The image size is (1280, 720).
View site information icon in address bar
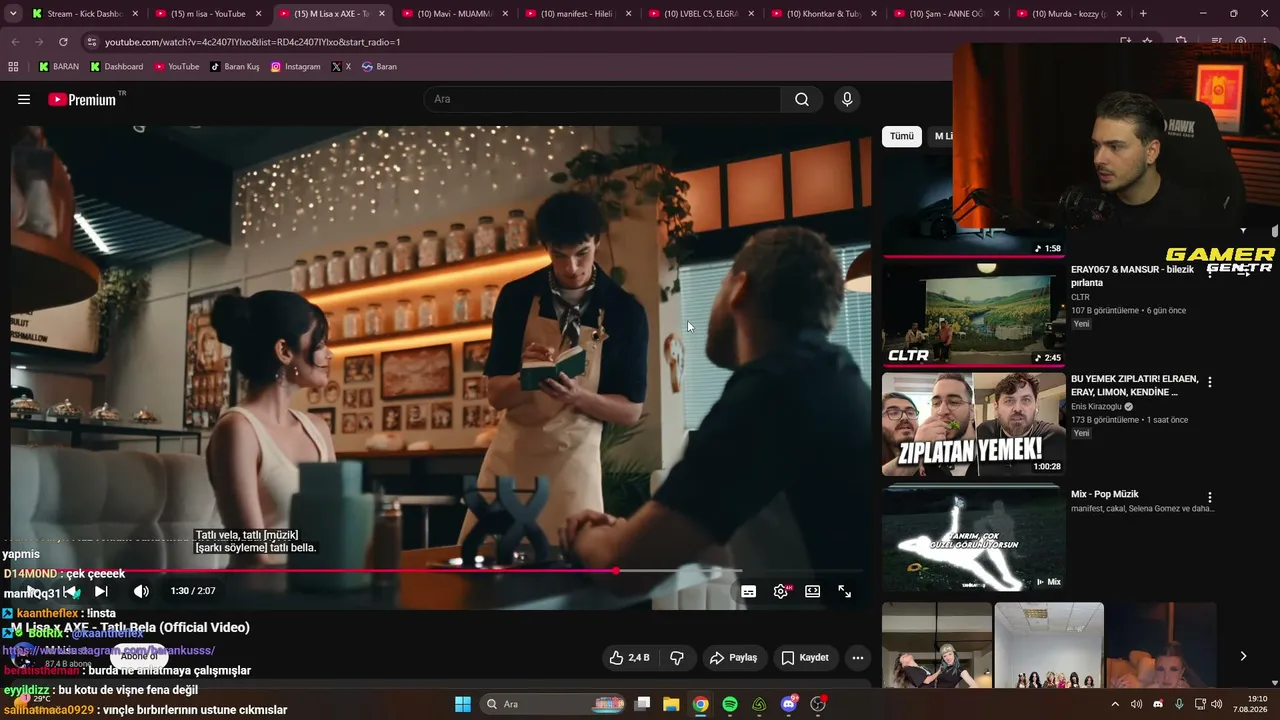point(91,42)
